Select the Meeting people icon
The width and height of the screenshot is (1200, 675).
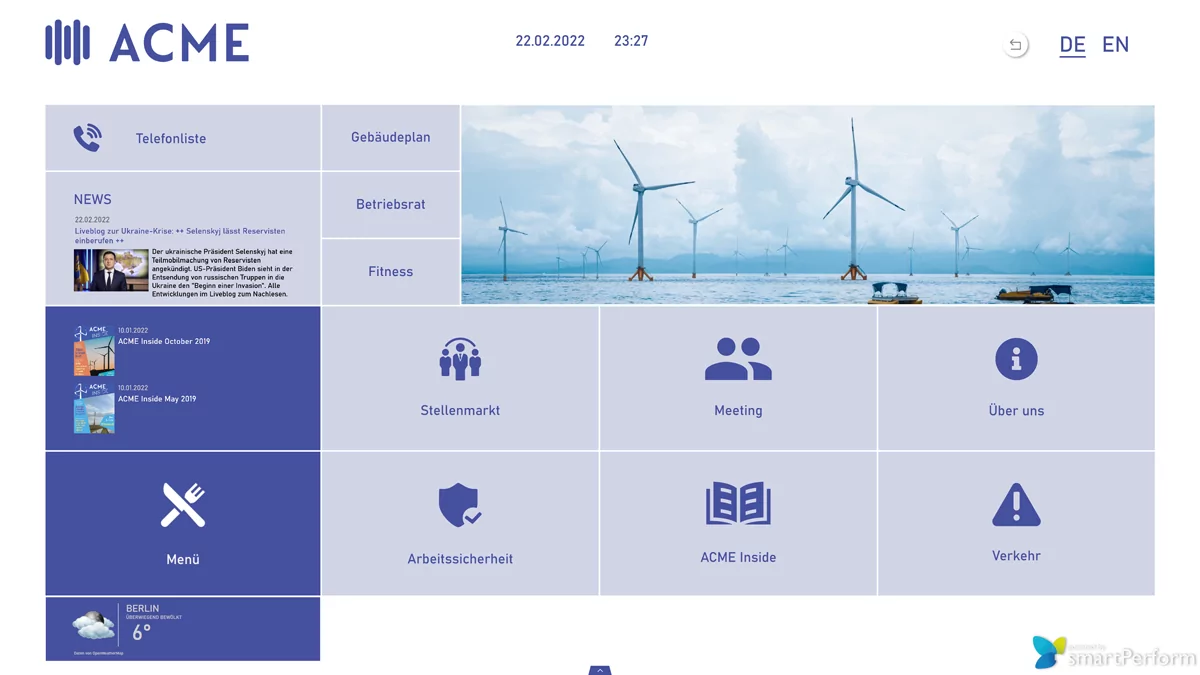[x=738, y=359]
